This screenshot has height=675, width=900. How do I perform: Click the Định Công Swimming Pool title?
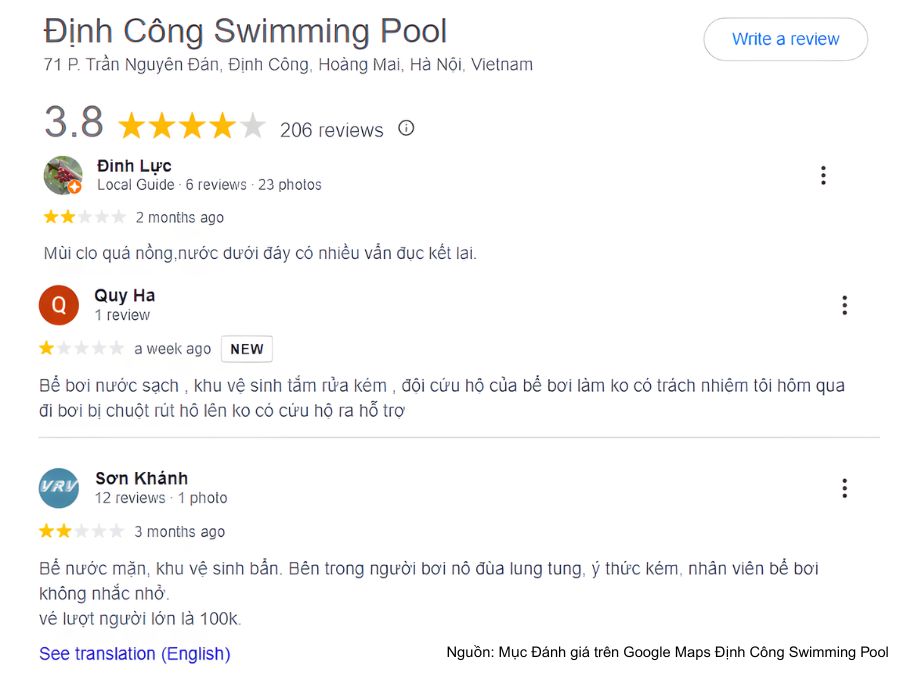(x=245, y=31)
